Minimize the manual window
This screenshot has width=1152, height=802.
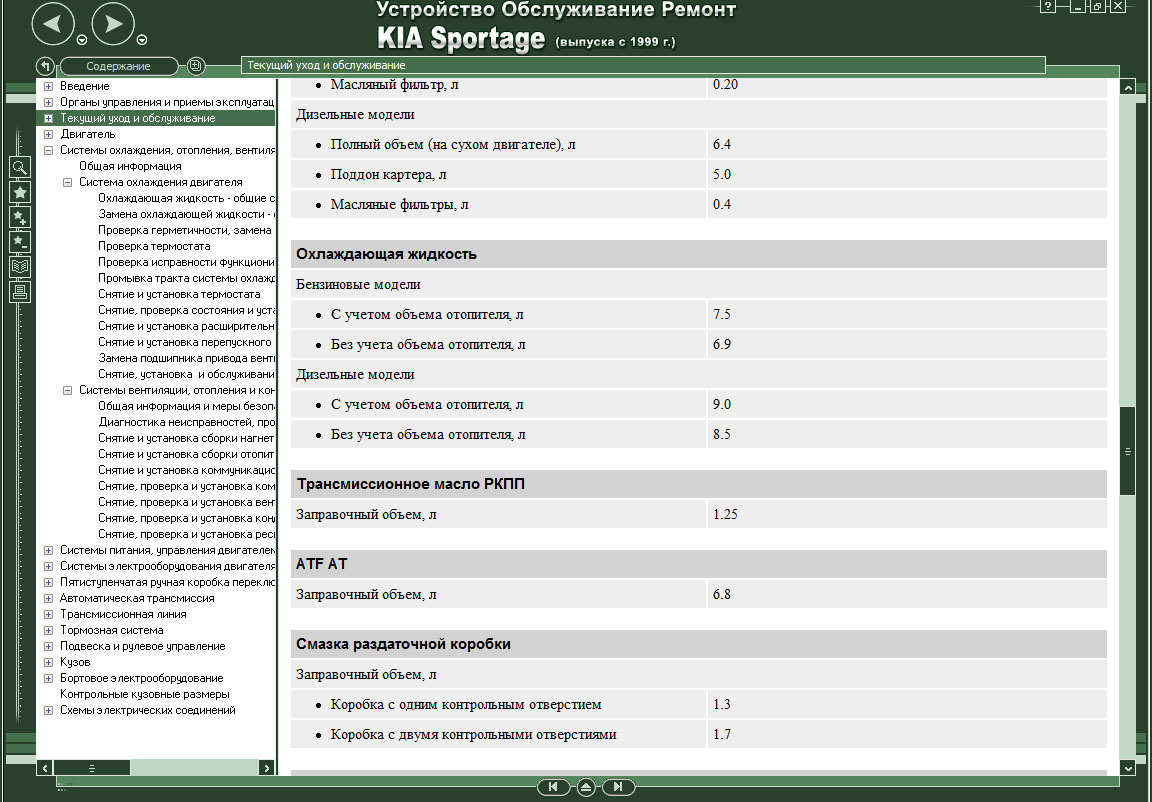[1078, 6]
